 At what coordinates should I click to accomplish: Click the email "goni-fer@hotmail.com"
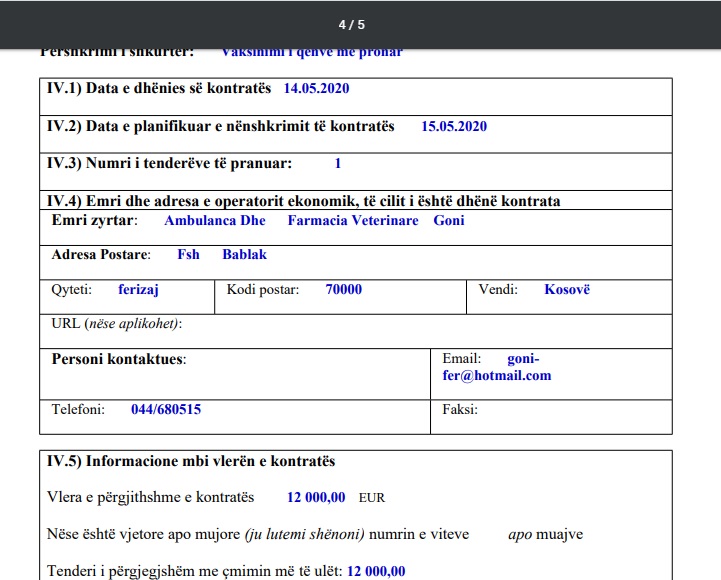pos(497,367)
